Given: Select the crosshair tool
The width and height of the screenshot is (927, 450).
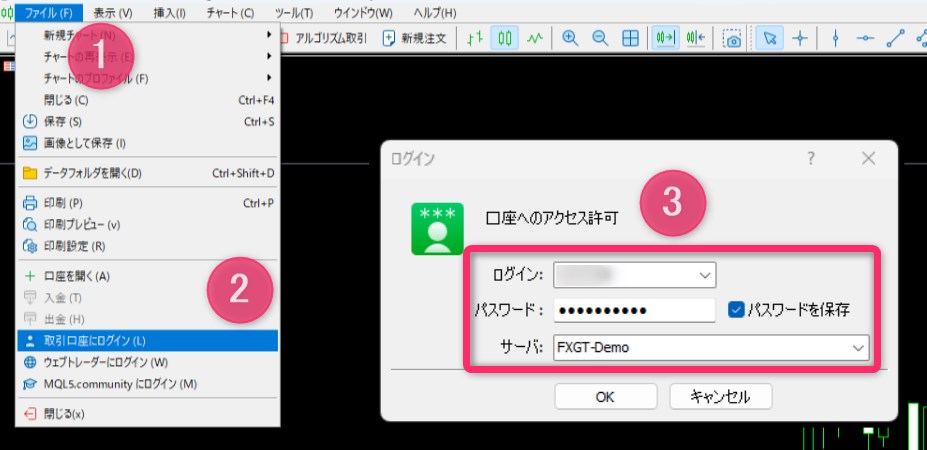Looking at the screenshot, I should tap(800, 39).
